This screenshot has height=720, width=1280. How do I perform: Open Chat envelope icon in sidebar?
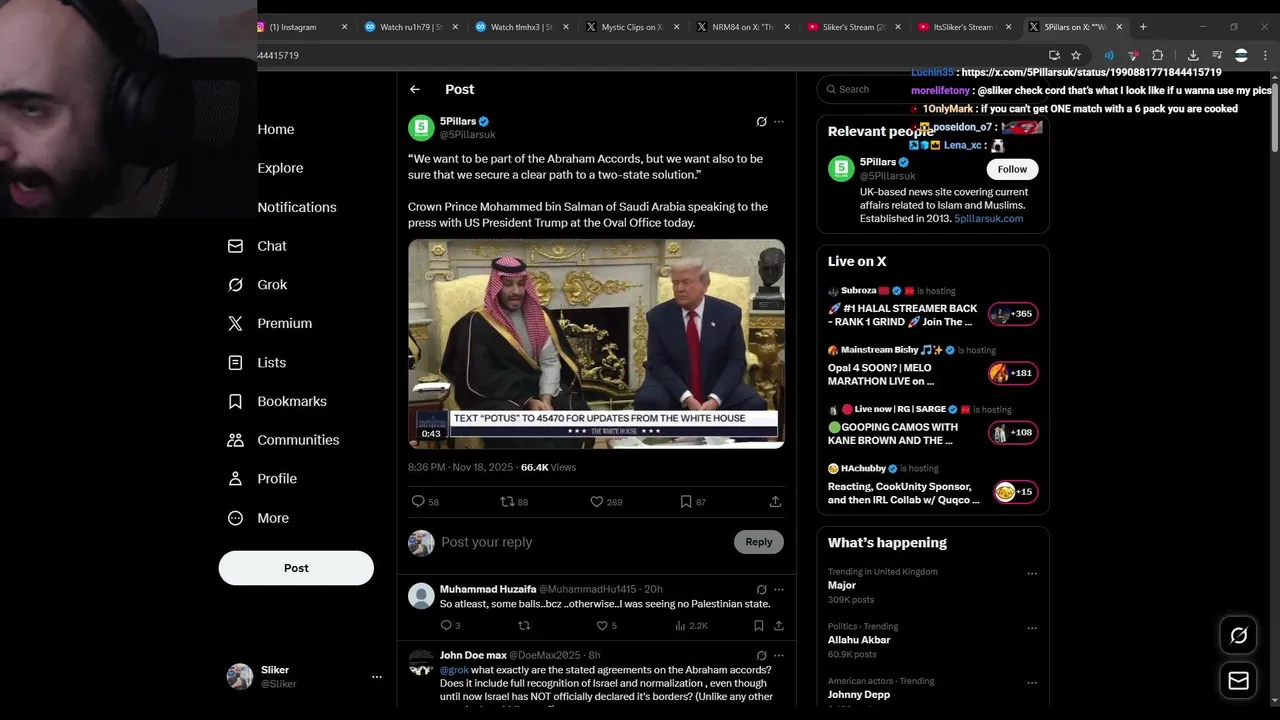tap(235, 246)
